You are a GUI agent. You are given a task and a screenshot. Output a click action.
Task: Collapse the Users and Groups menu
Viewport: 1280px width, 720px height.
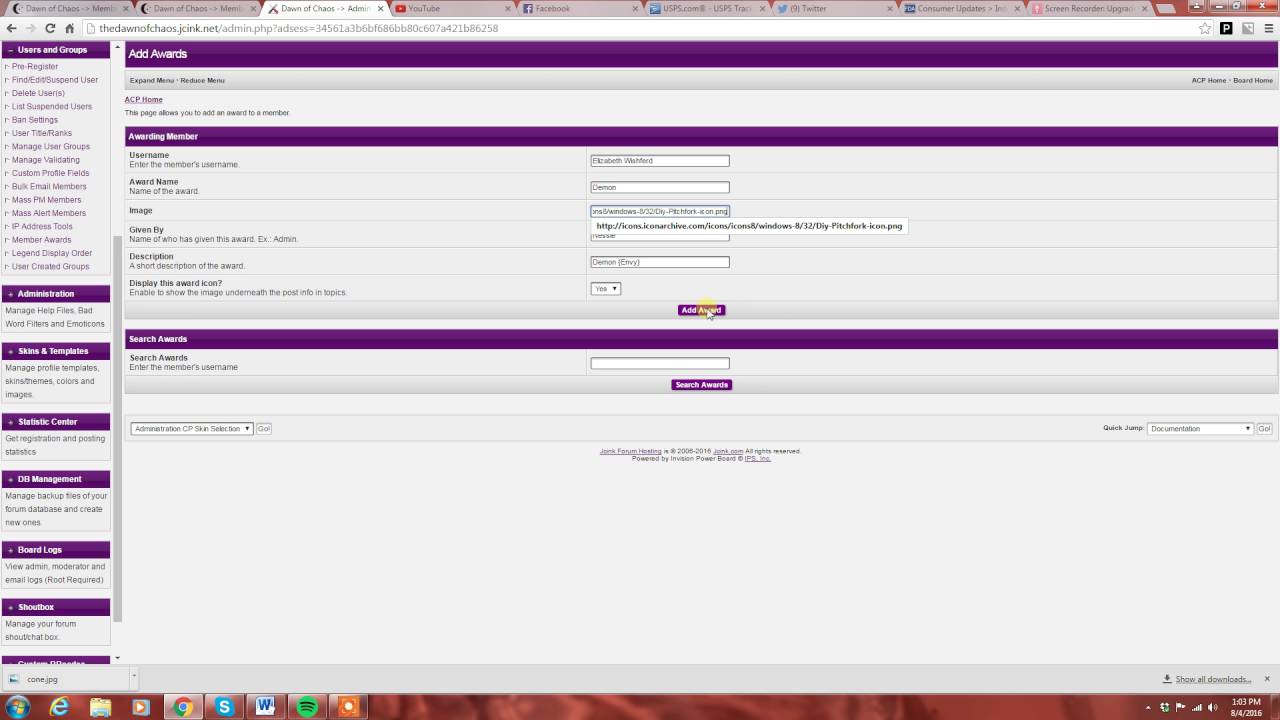click(10, 49)
